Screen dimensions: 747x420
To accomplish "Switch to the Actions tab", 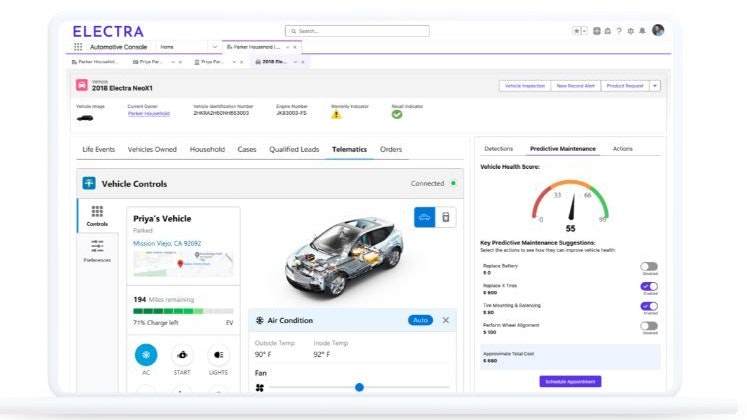I will [622, 149].
